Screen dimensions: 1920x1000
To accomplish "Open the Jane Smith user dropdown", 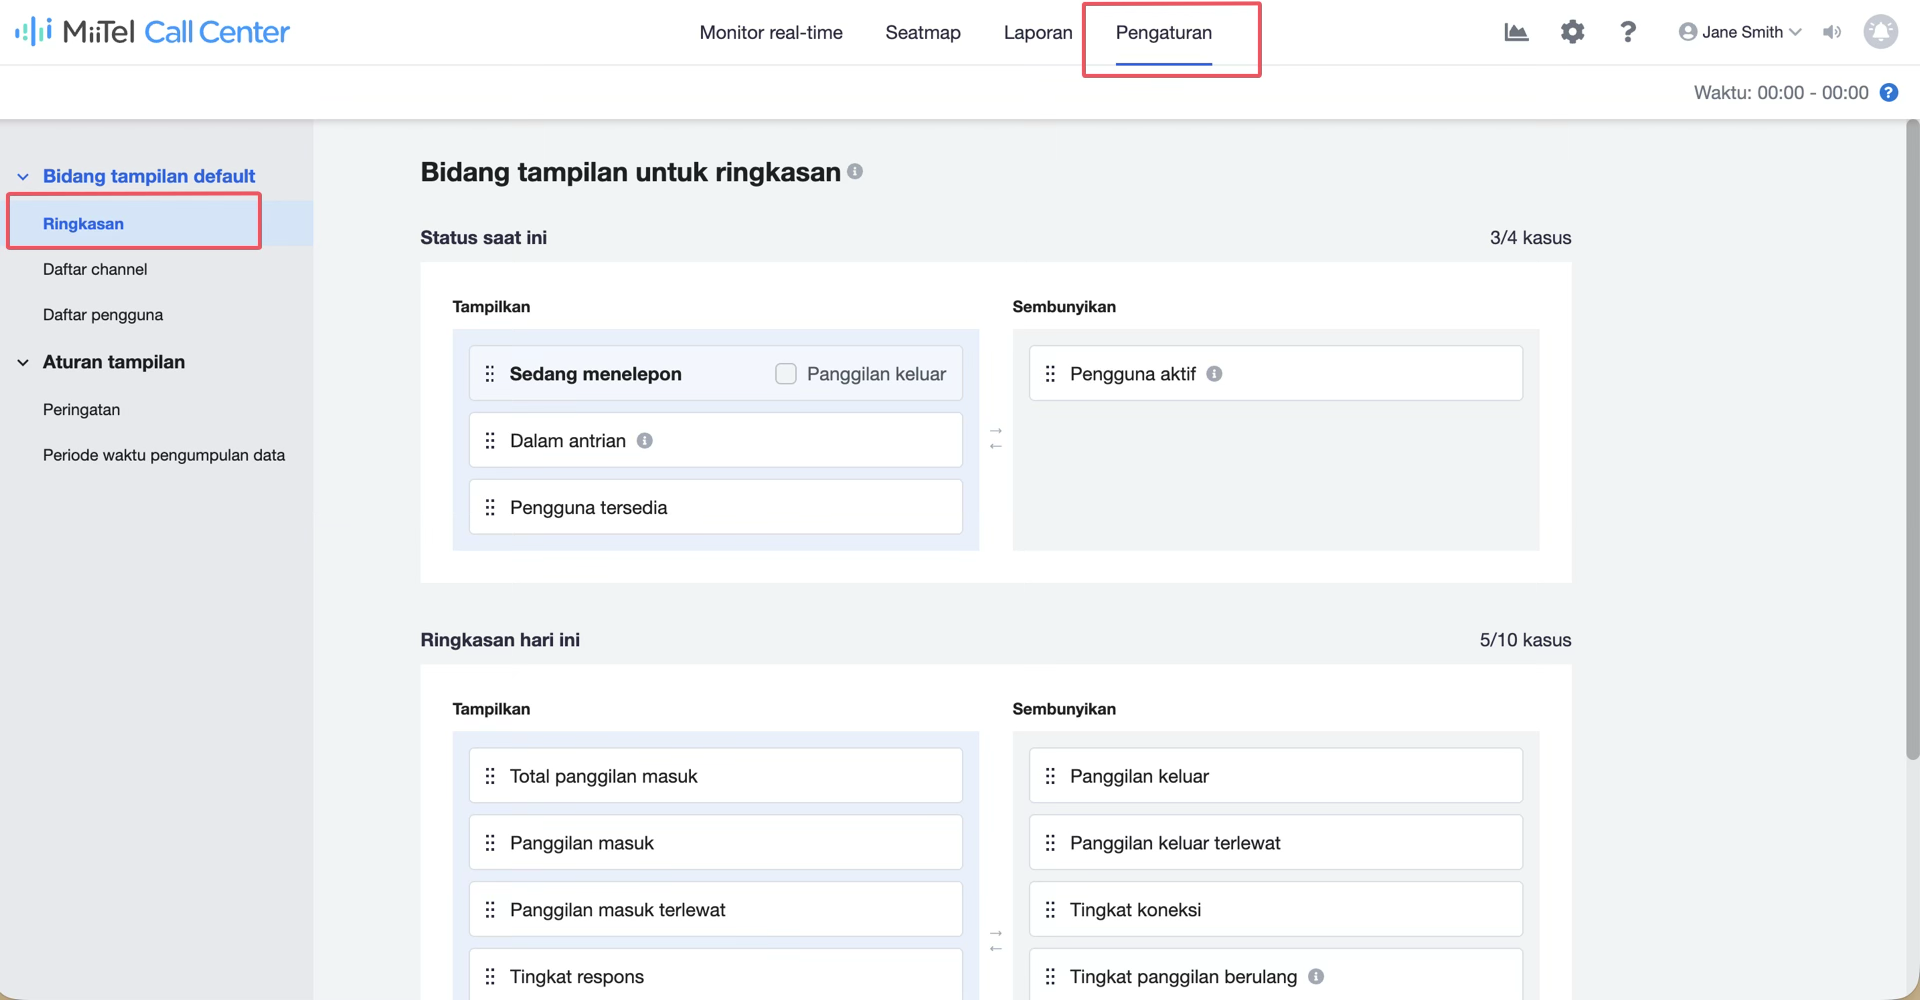I will click(x=1740, y=32).
